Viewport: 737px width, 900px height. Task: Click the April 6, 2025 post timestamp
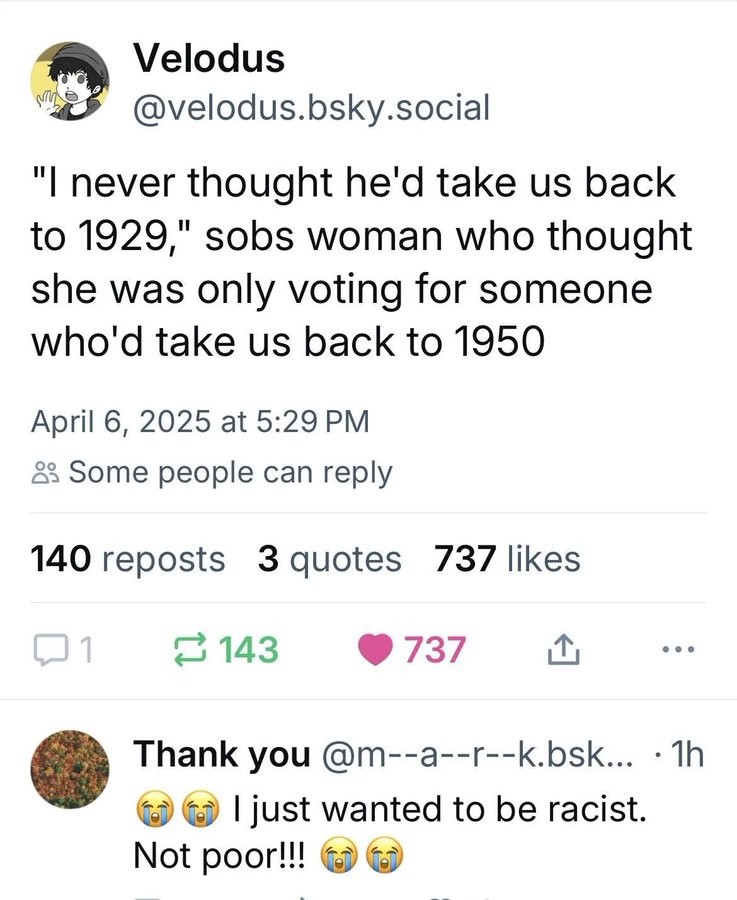click(200, 421)
